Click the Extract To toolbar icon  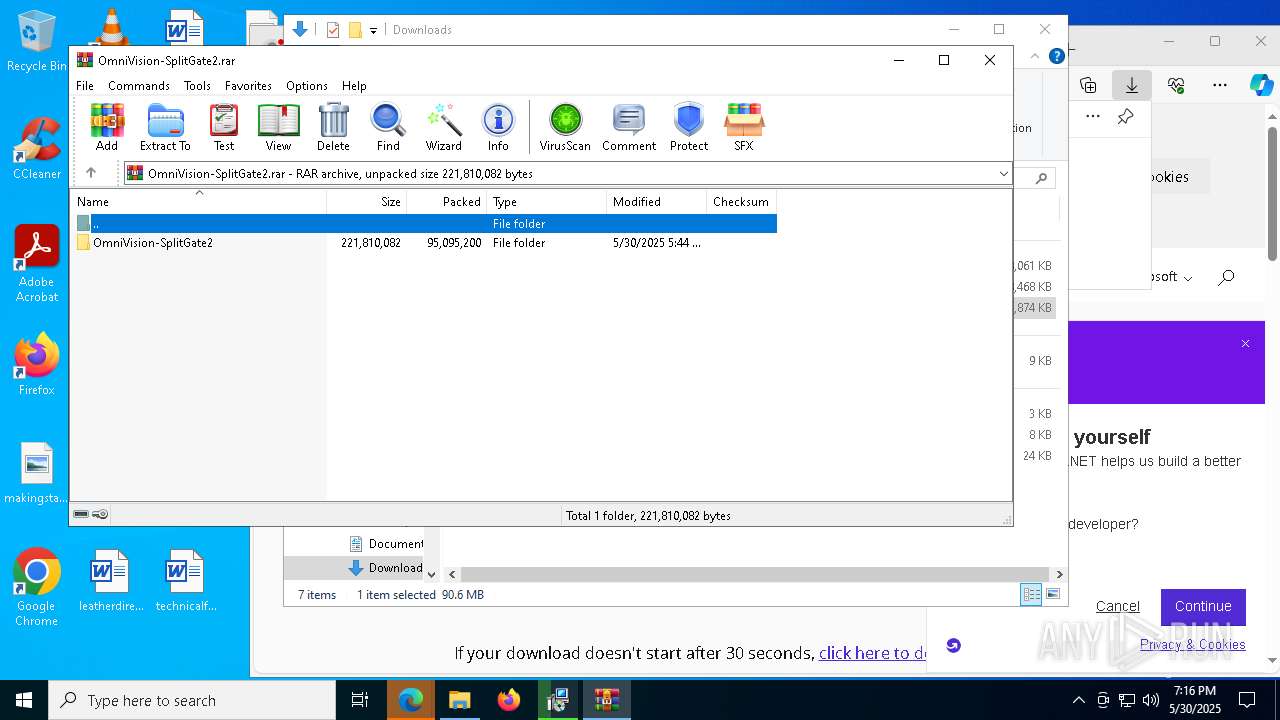165,127
